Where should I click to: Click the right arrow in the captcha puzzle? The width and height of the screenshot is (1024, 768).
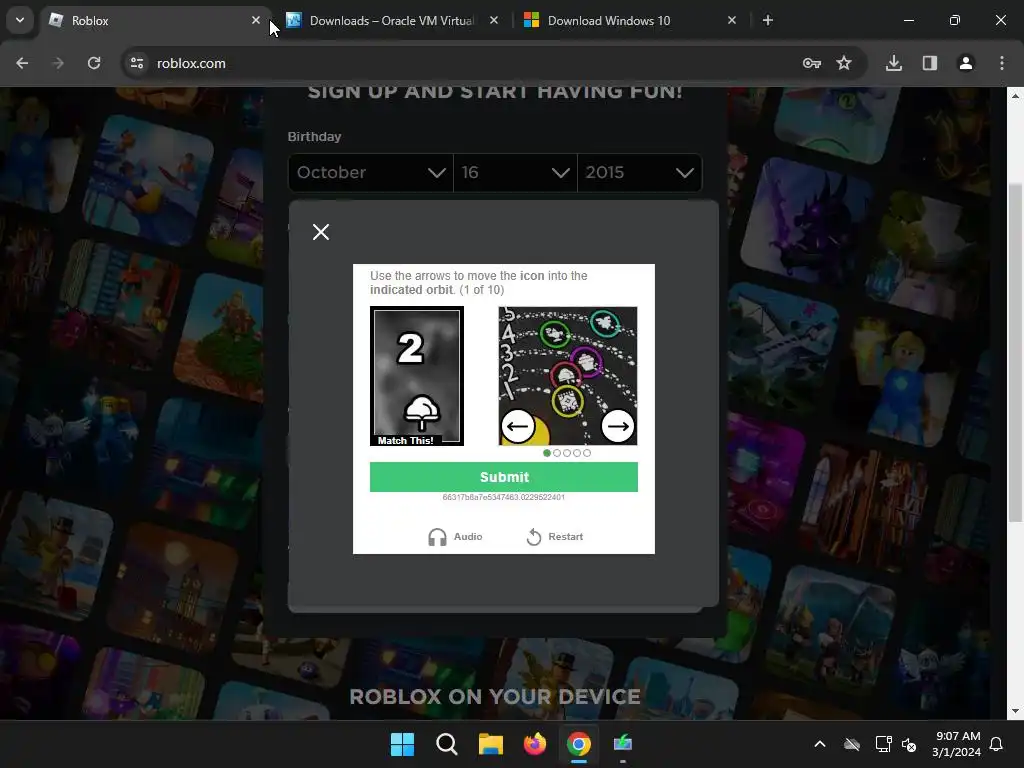[x=617, y=426]
